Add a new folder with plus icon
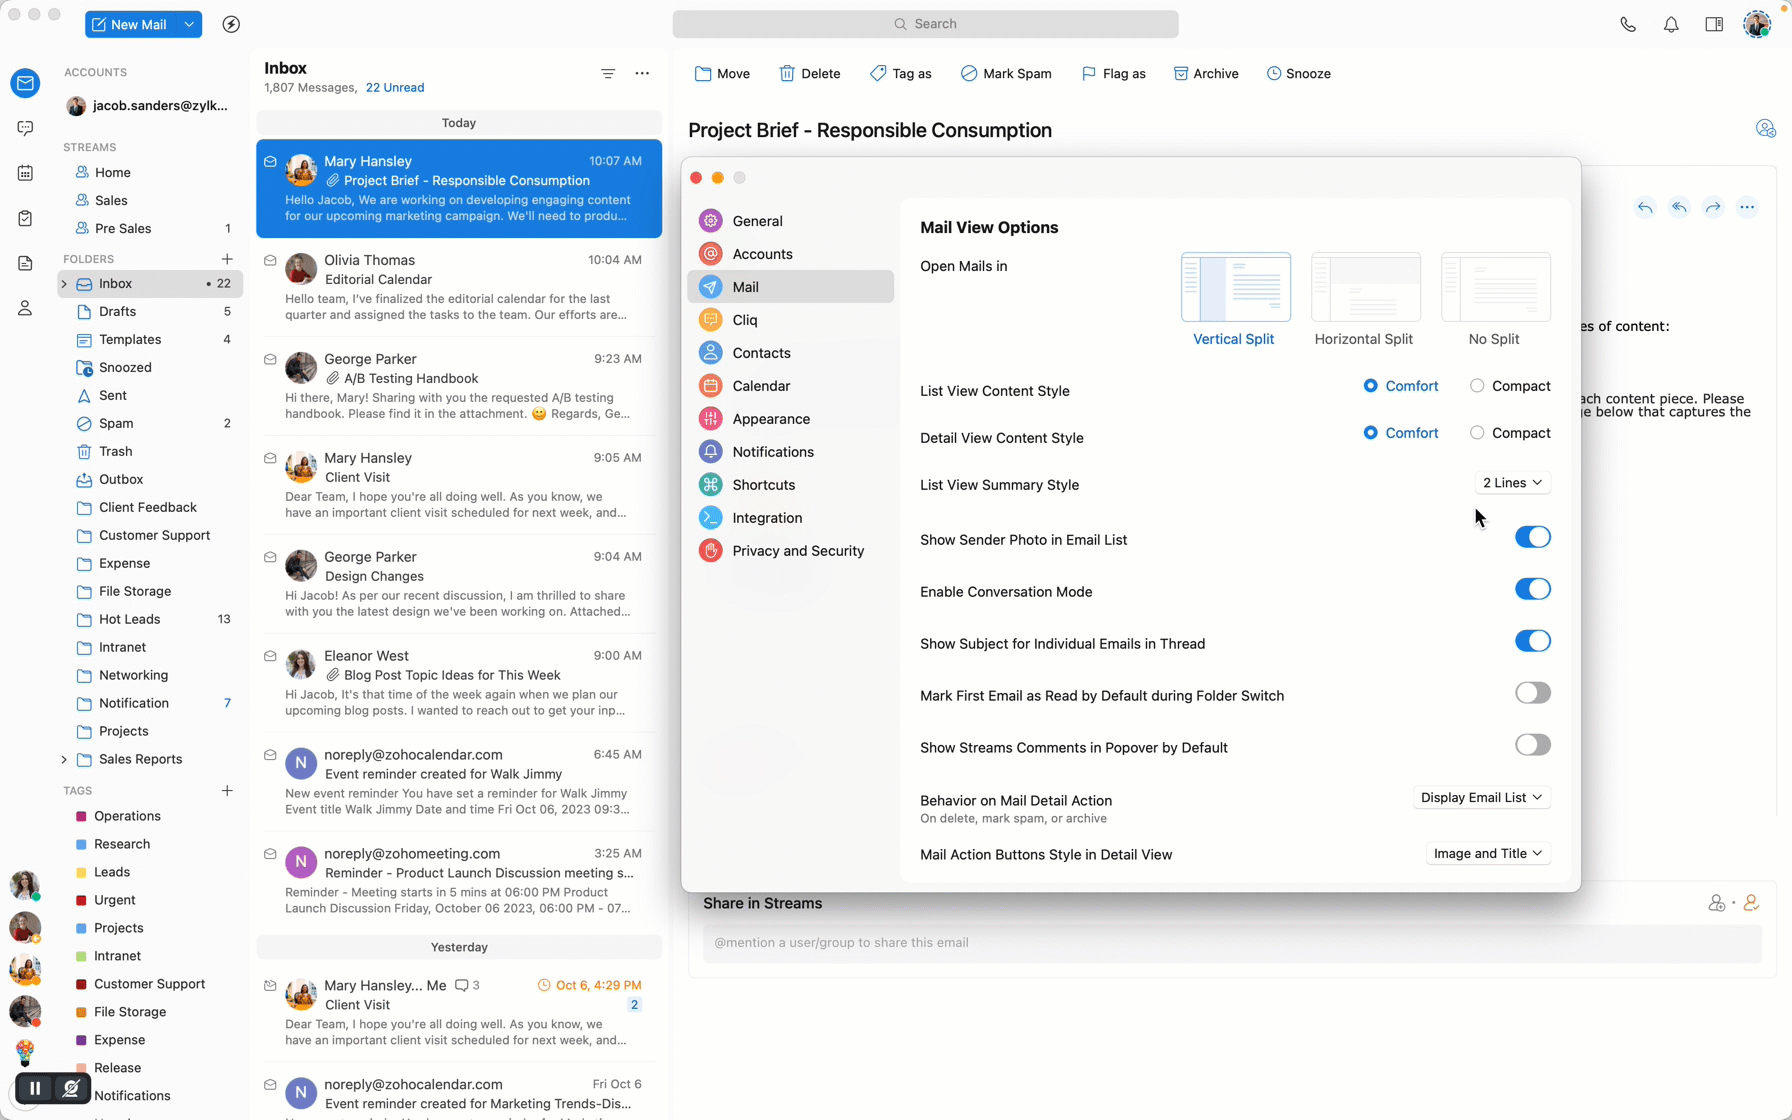Image resolution: width=1792 pixels, height=1120 pixels. coord(227,259)
